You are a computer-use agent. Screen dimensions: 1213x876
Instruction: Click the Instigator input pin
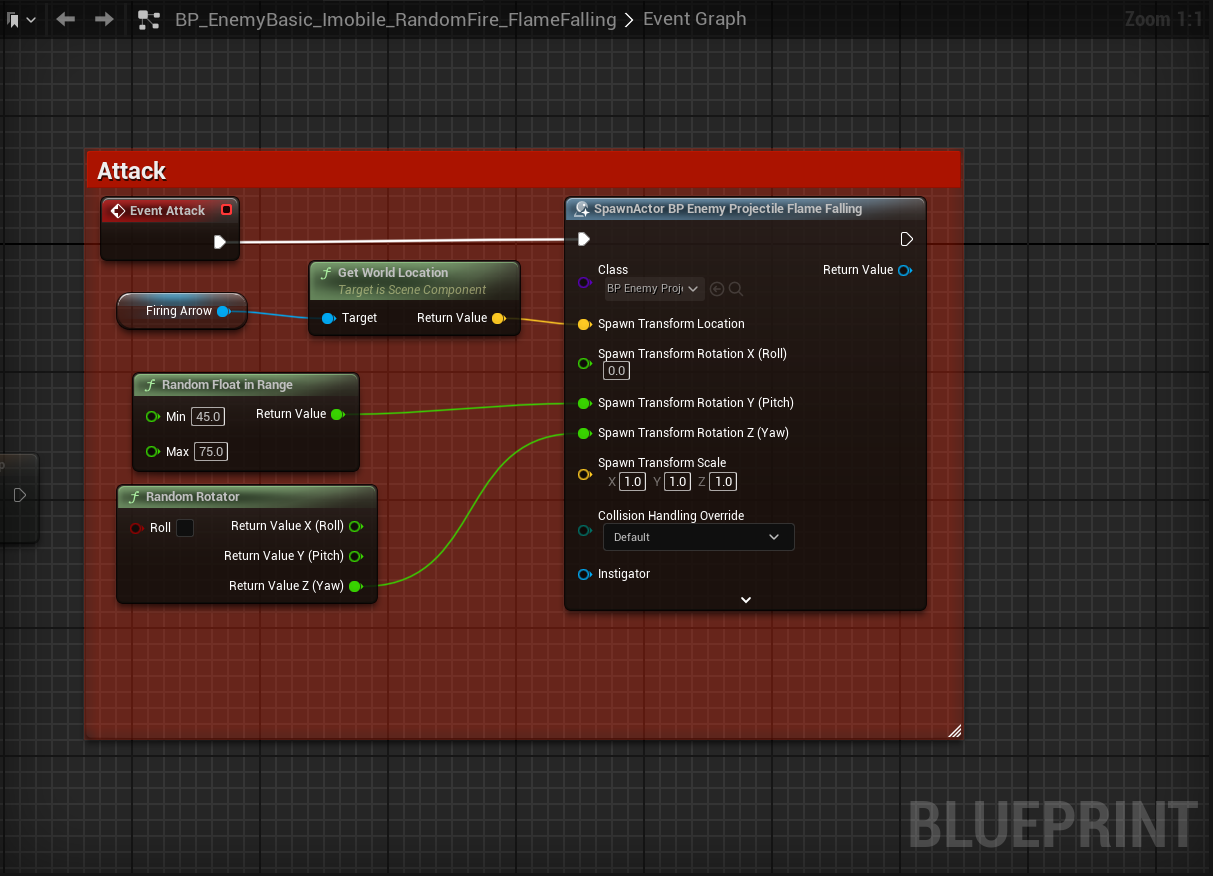pos(584,574)
